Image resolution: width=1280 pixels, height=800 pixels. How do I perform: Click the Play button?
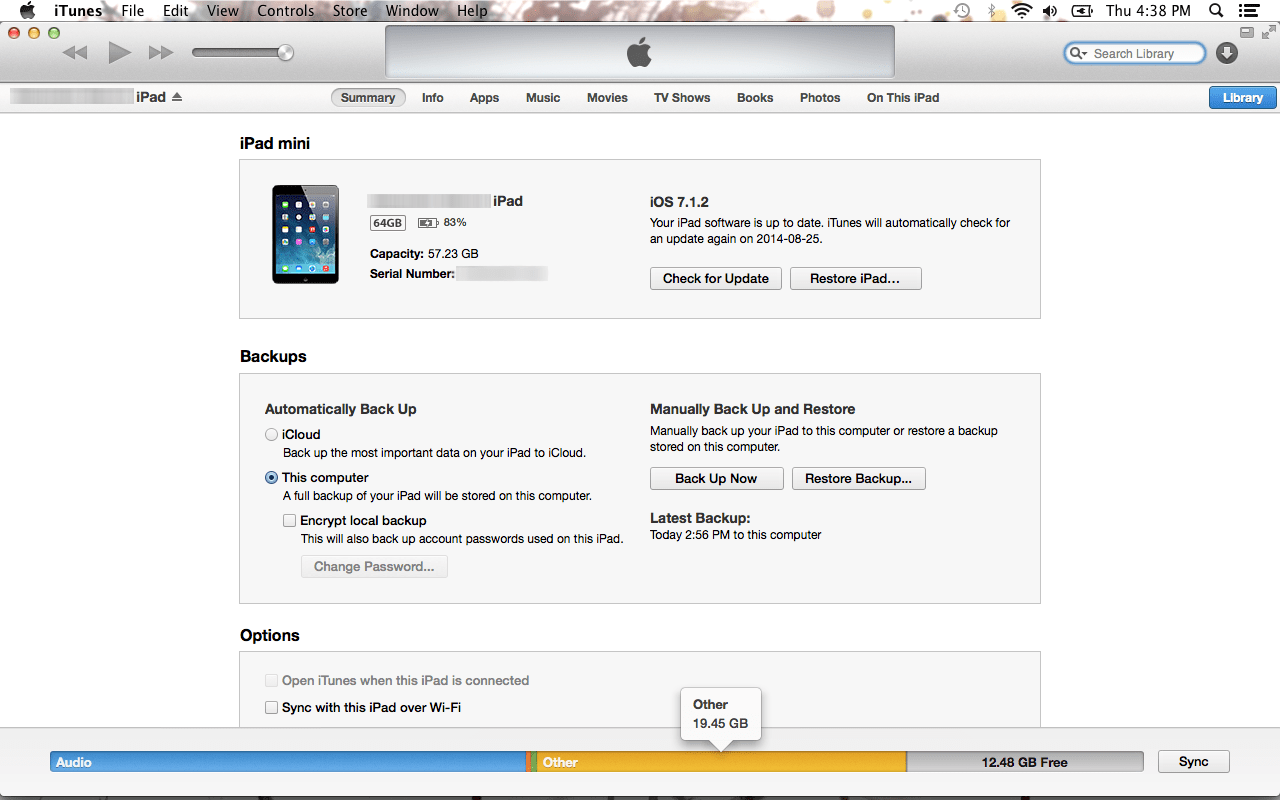(x=119, y=52)
